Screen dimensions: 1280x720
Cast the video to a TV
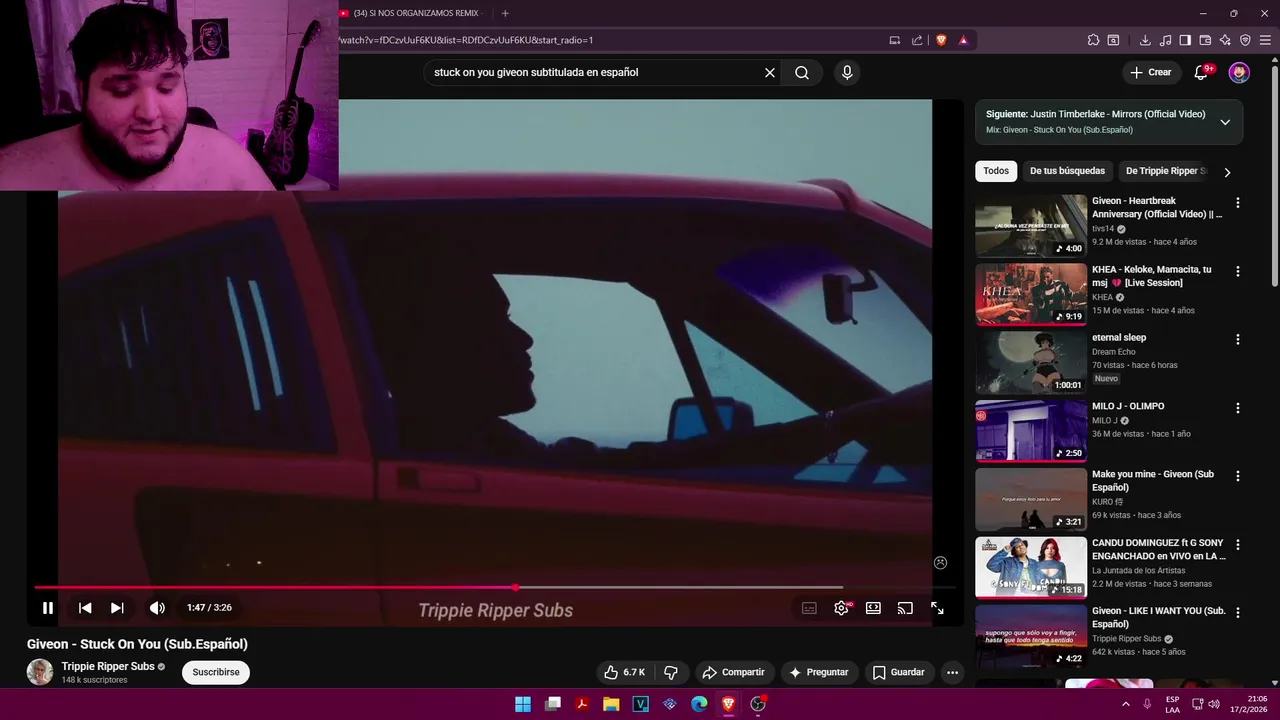coord(905,608)
